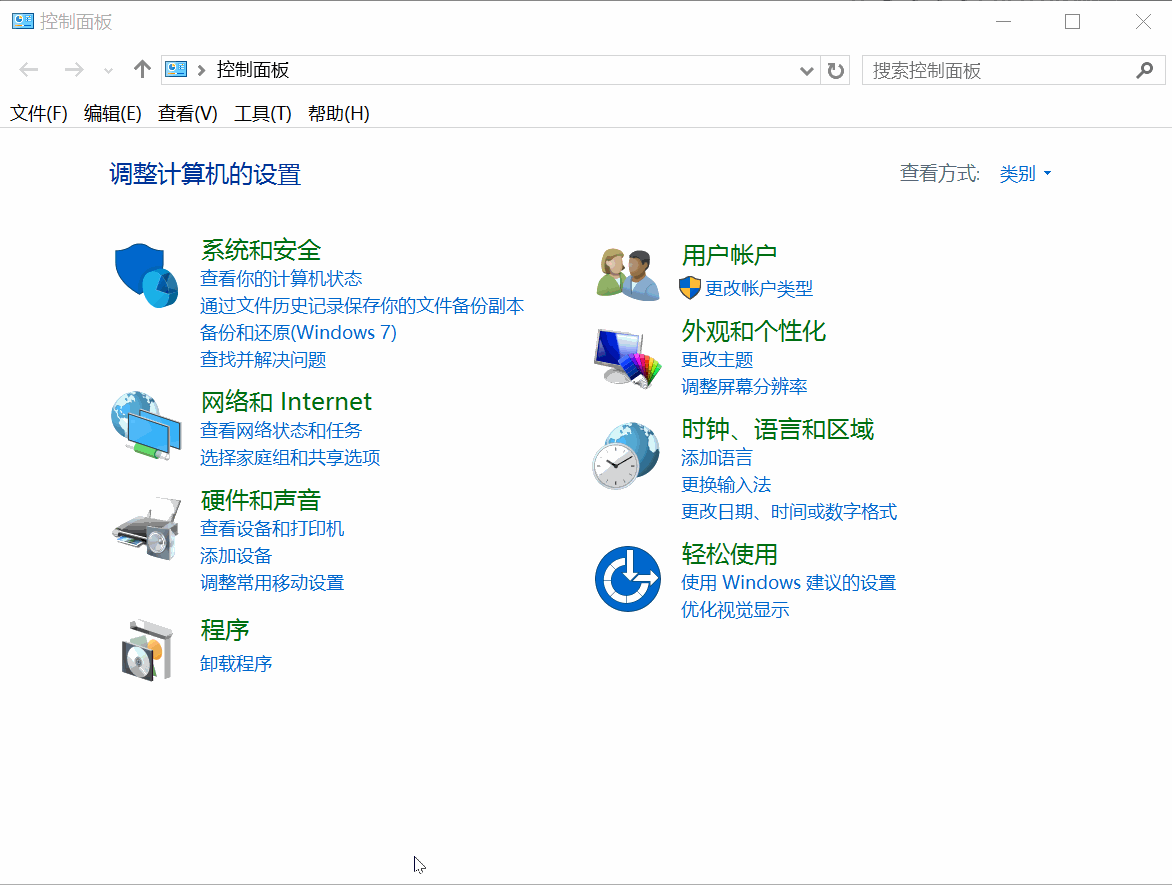This screenshot has height=885, width=1172.
Task: Open 硬件和声音 using the printer icon
Action: click(146, 527)
